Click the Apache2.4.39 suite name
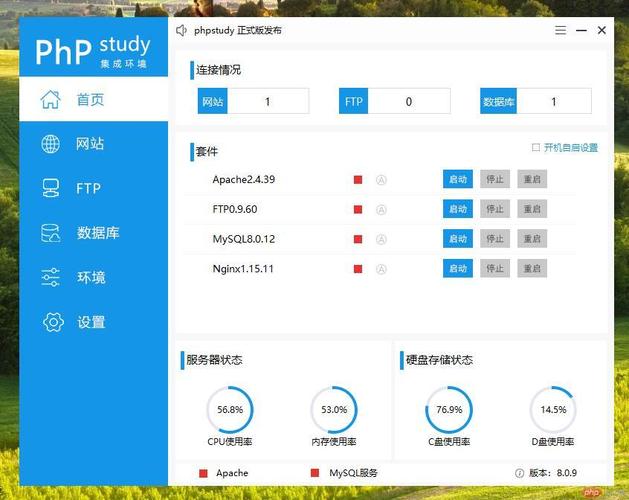The image size is (629, 500). coord(244,179)
